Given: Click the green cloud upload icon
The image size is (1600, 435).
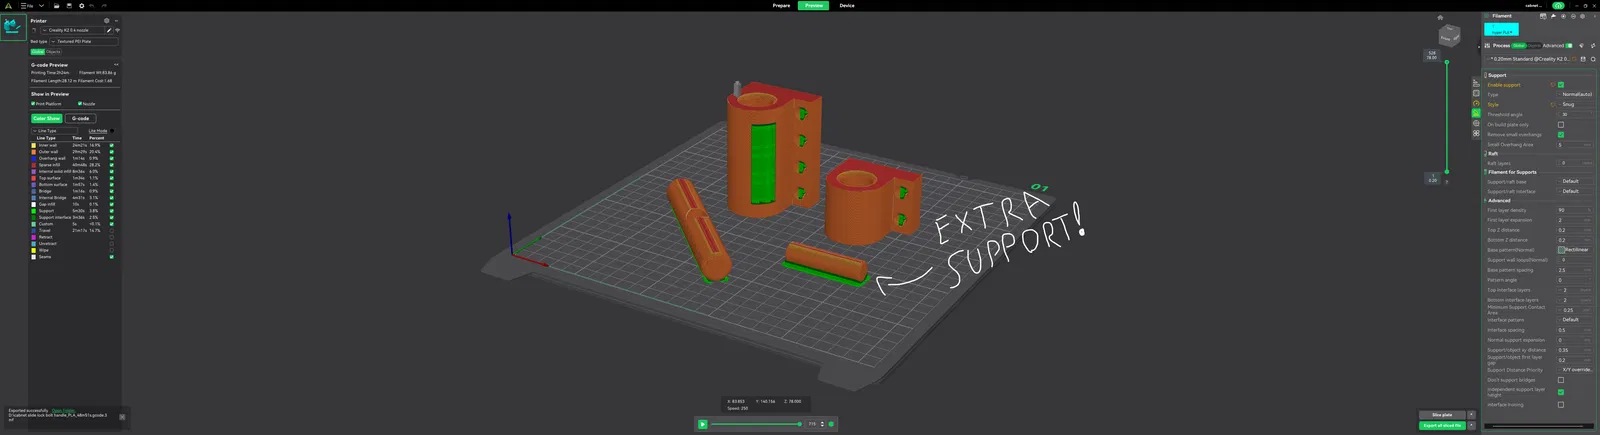Looking at the screenshot, I should 1558,6.
